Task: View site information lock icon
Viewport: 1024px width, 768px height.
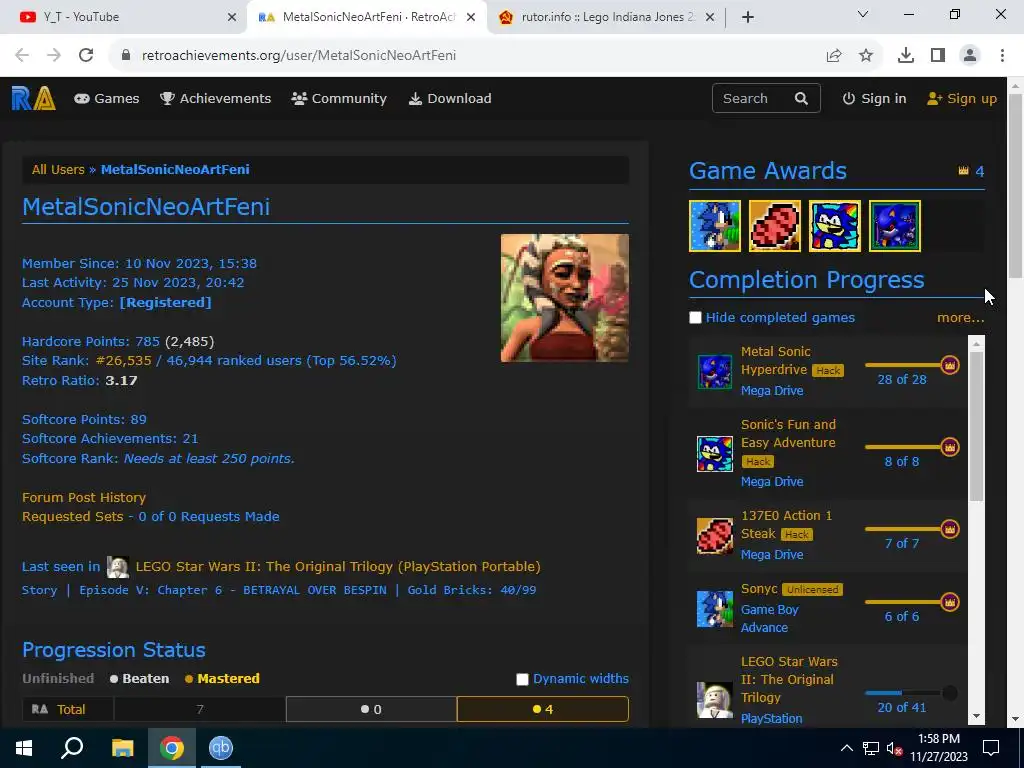Action: tap(126, 56)
